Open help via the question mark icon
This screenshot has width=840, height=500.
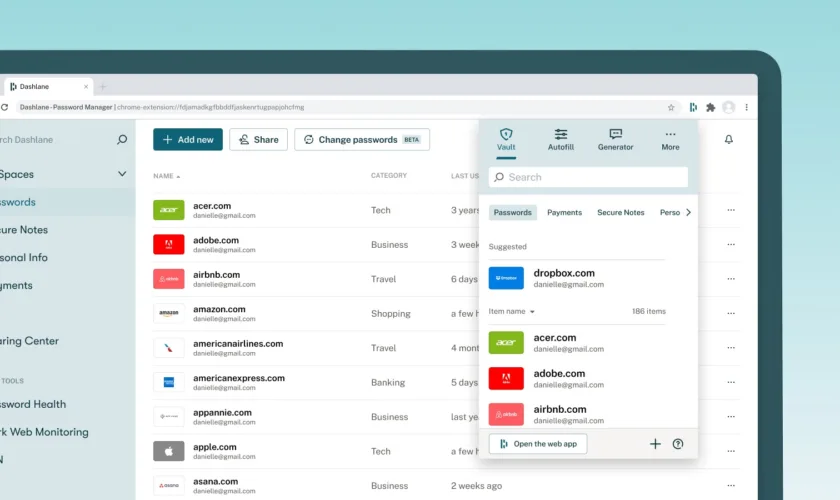(678, 444)
